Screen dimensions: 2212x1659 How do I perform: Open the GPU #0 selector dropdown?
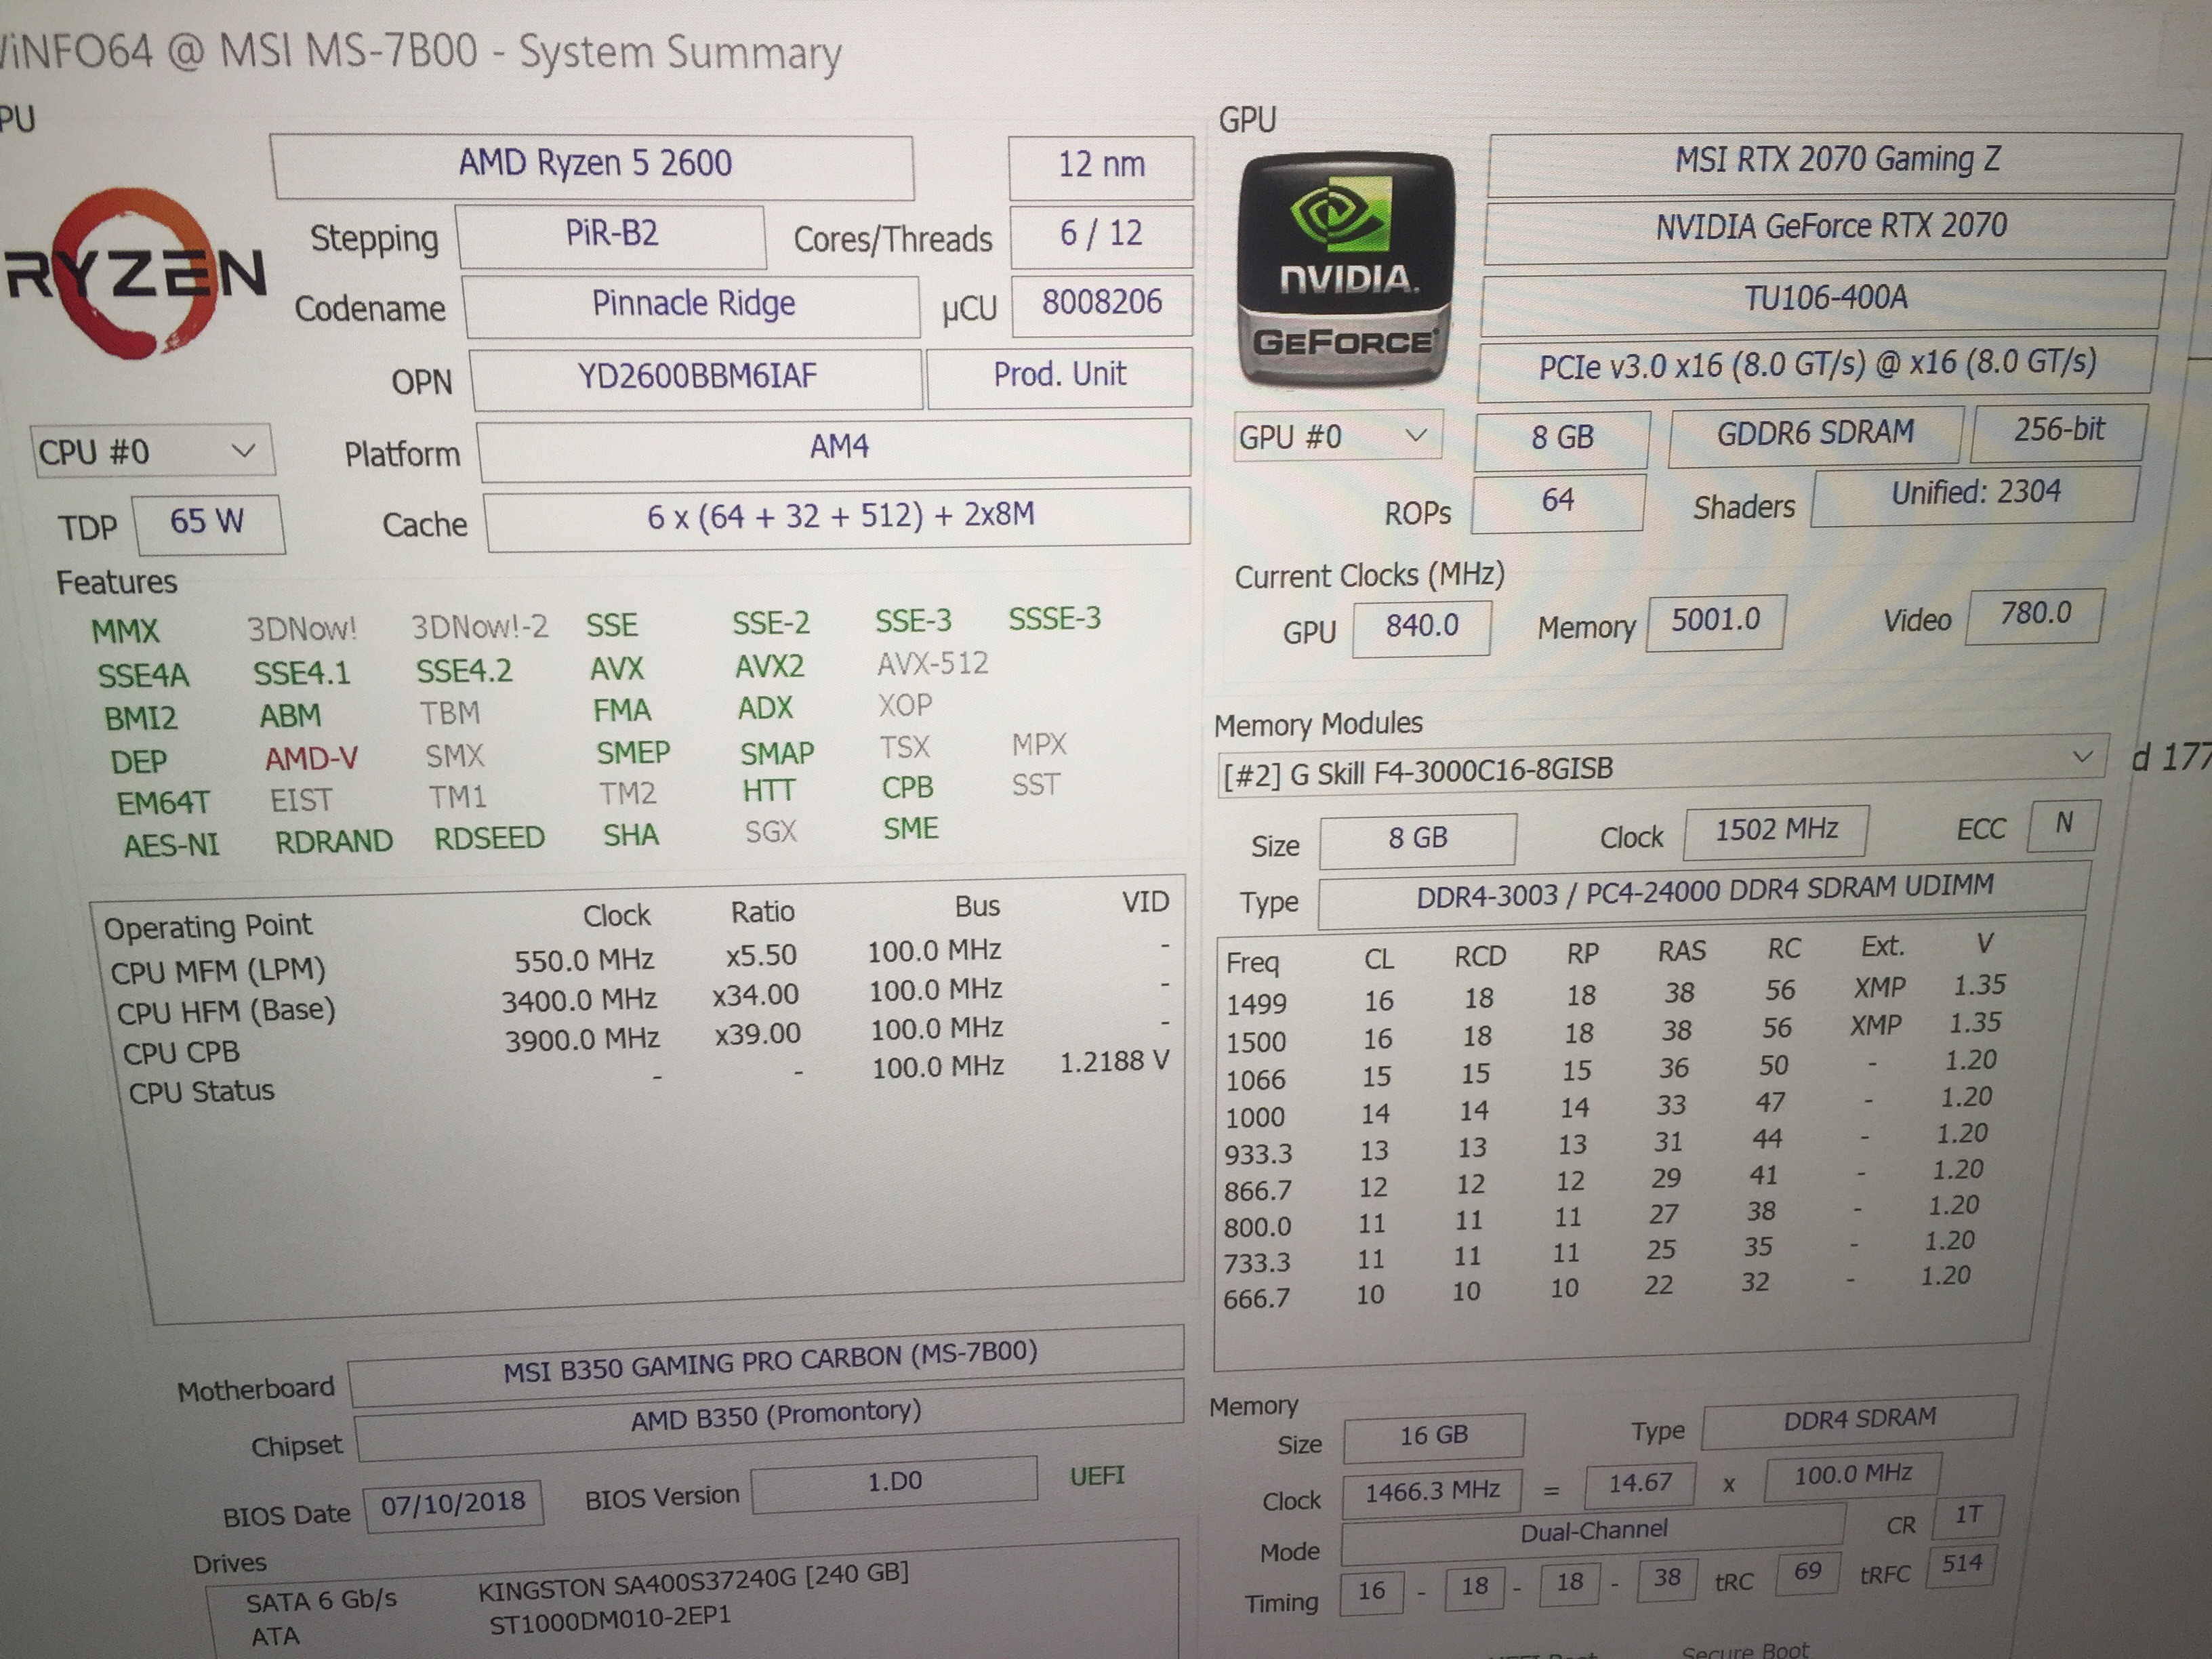click(x=1336, y=436)
